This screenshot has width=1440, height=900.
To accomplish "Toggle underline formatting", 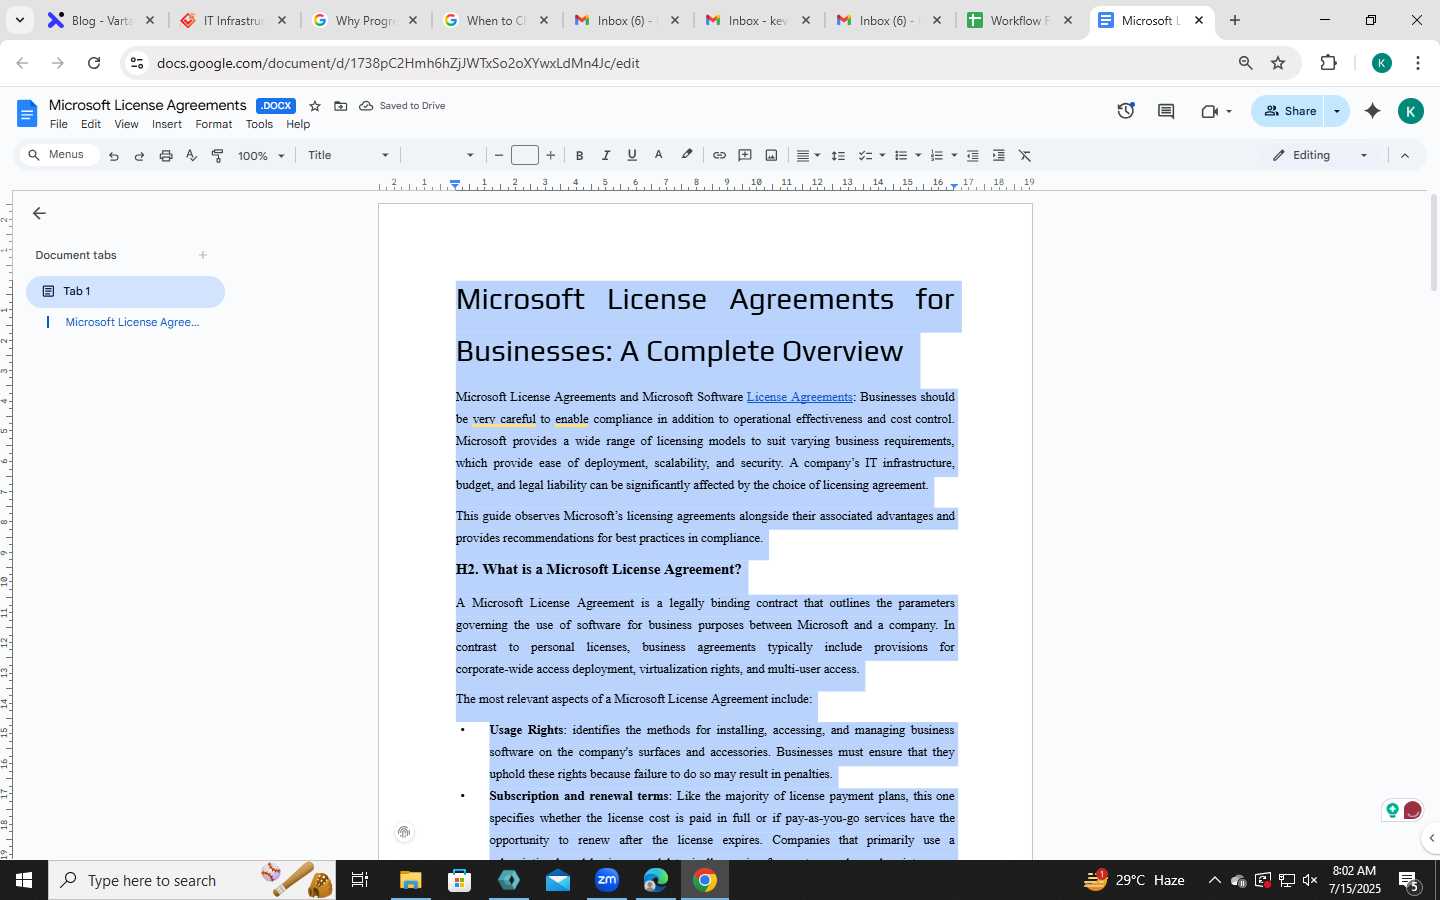I will coord(632,156).
